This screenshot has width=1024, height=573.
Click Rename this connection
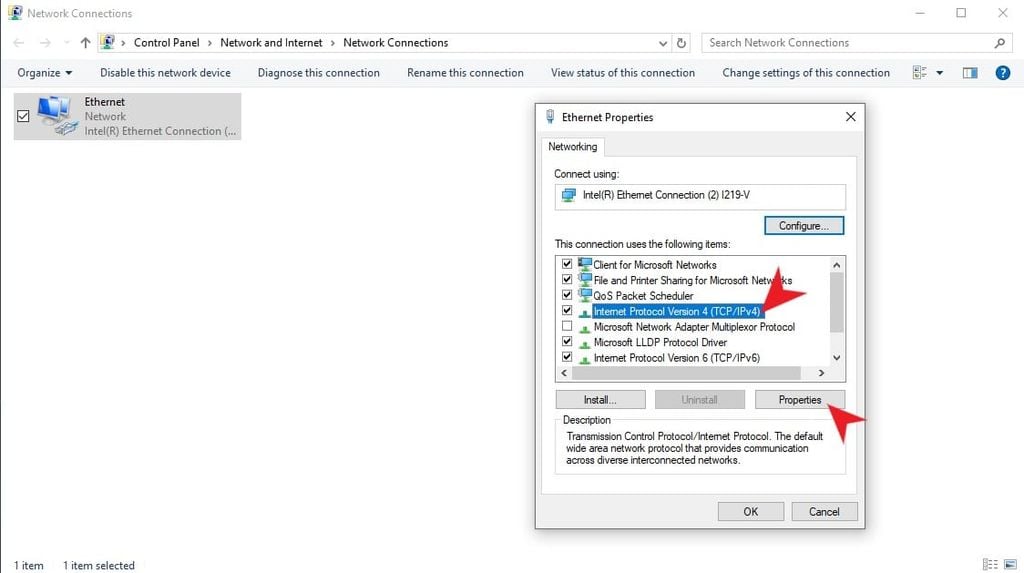tap(465, 73)
